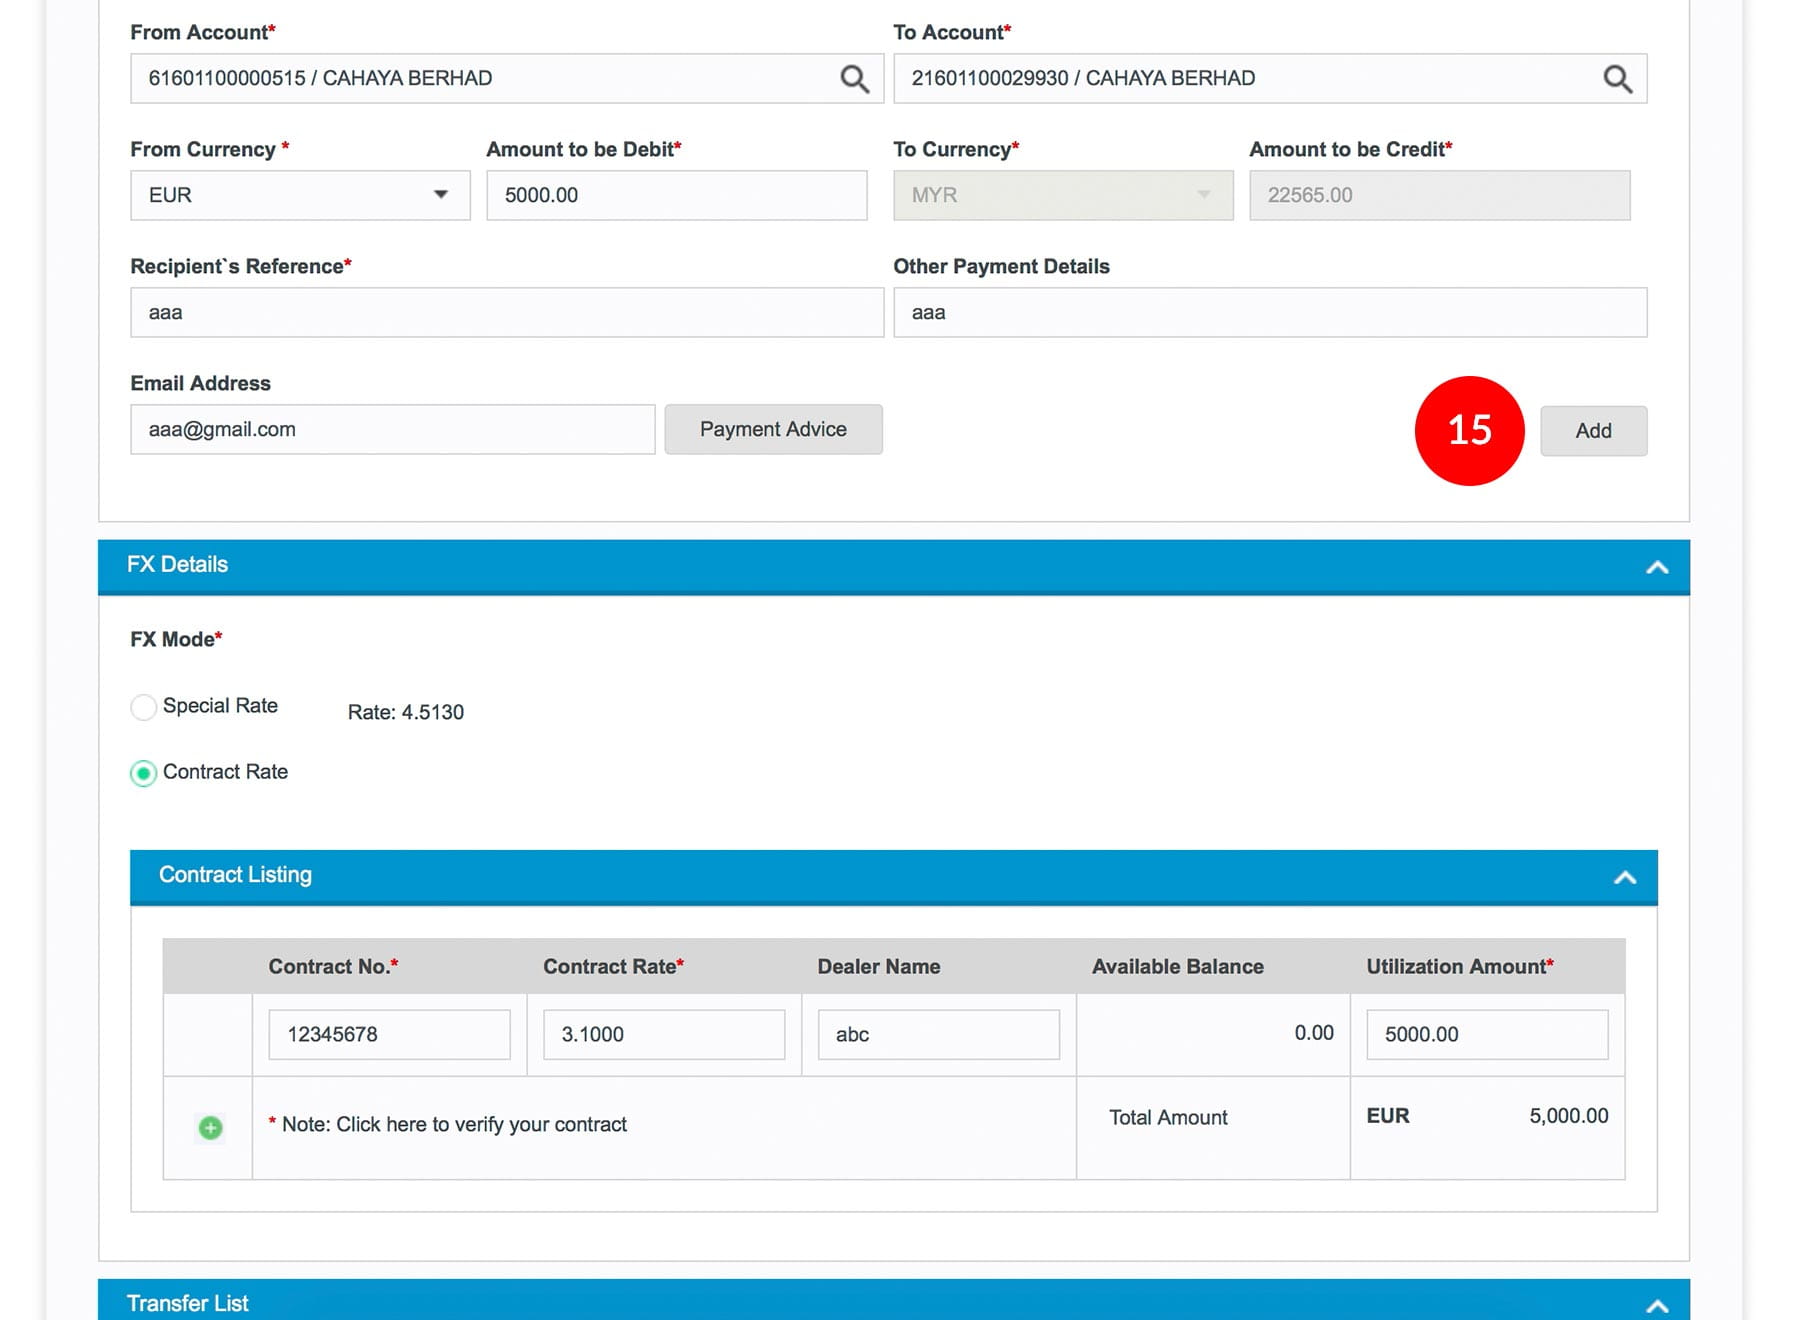
Task: Collapse the Transfer List section chevron
Action: pos(1657,1305)
